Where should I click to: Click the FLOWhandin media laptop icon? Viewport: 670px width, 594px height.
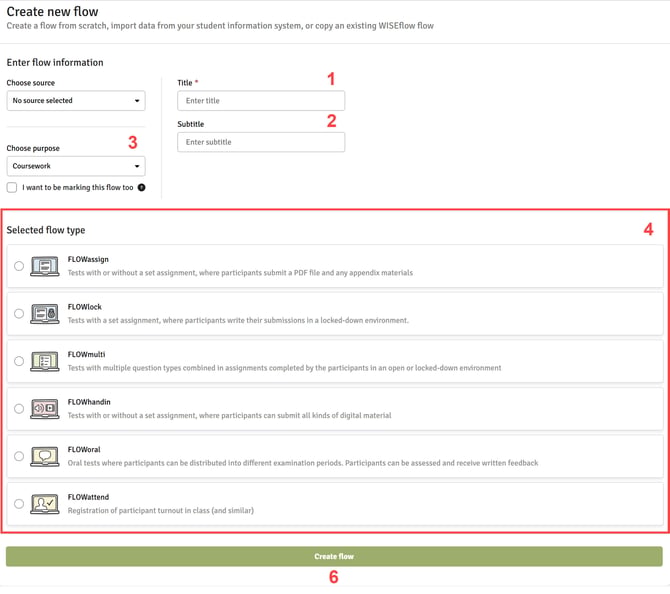tap(45, 409)
